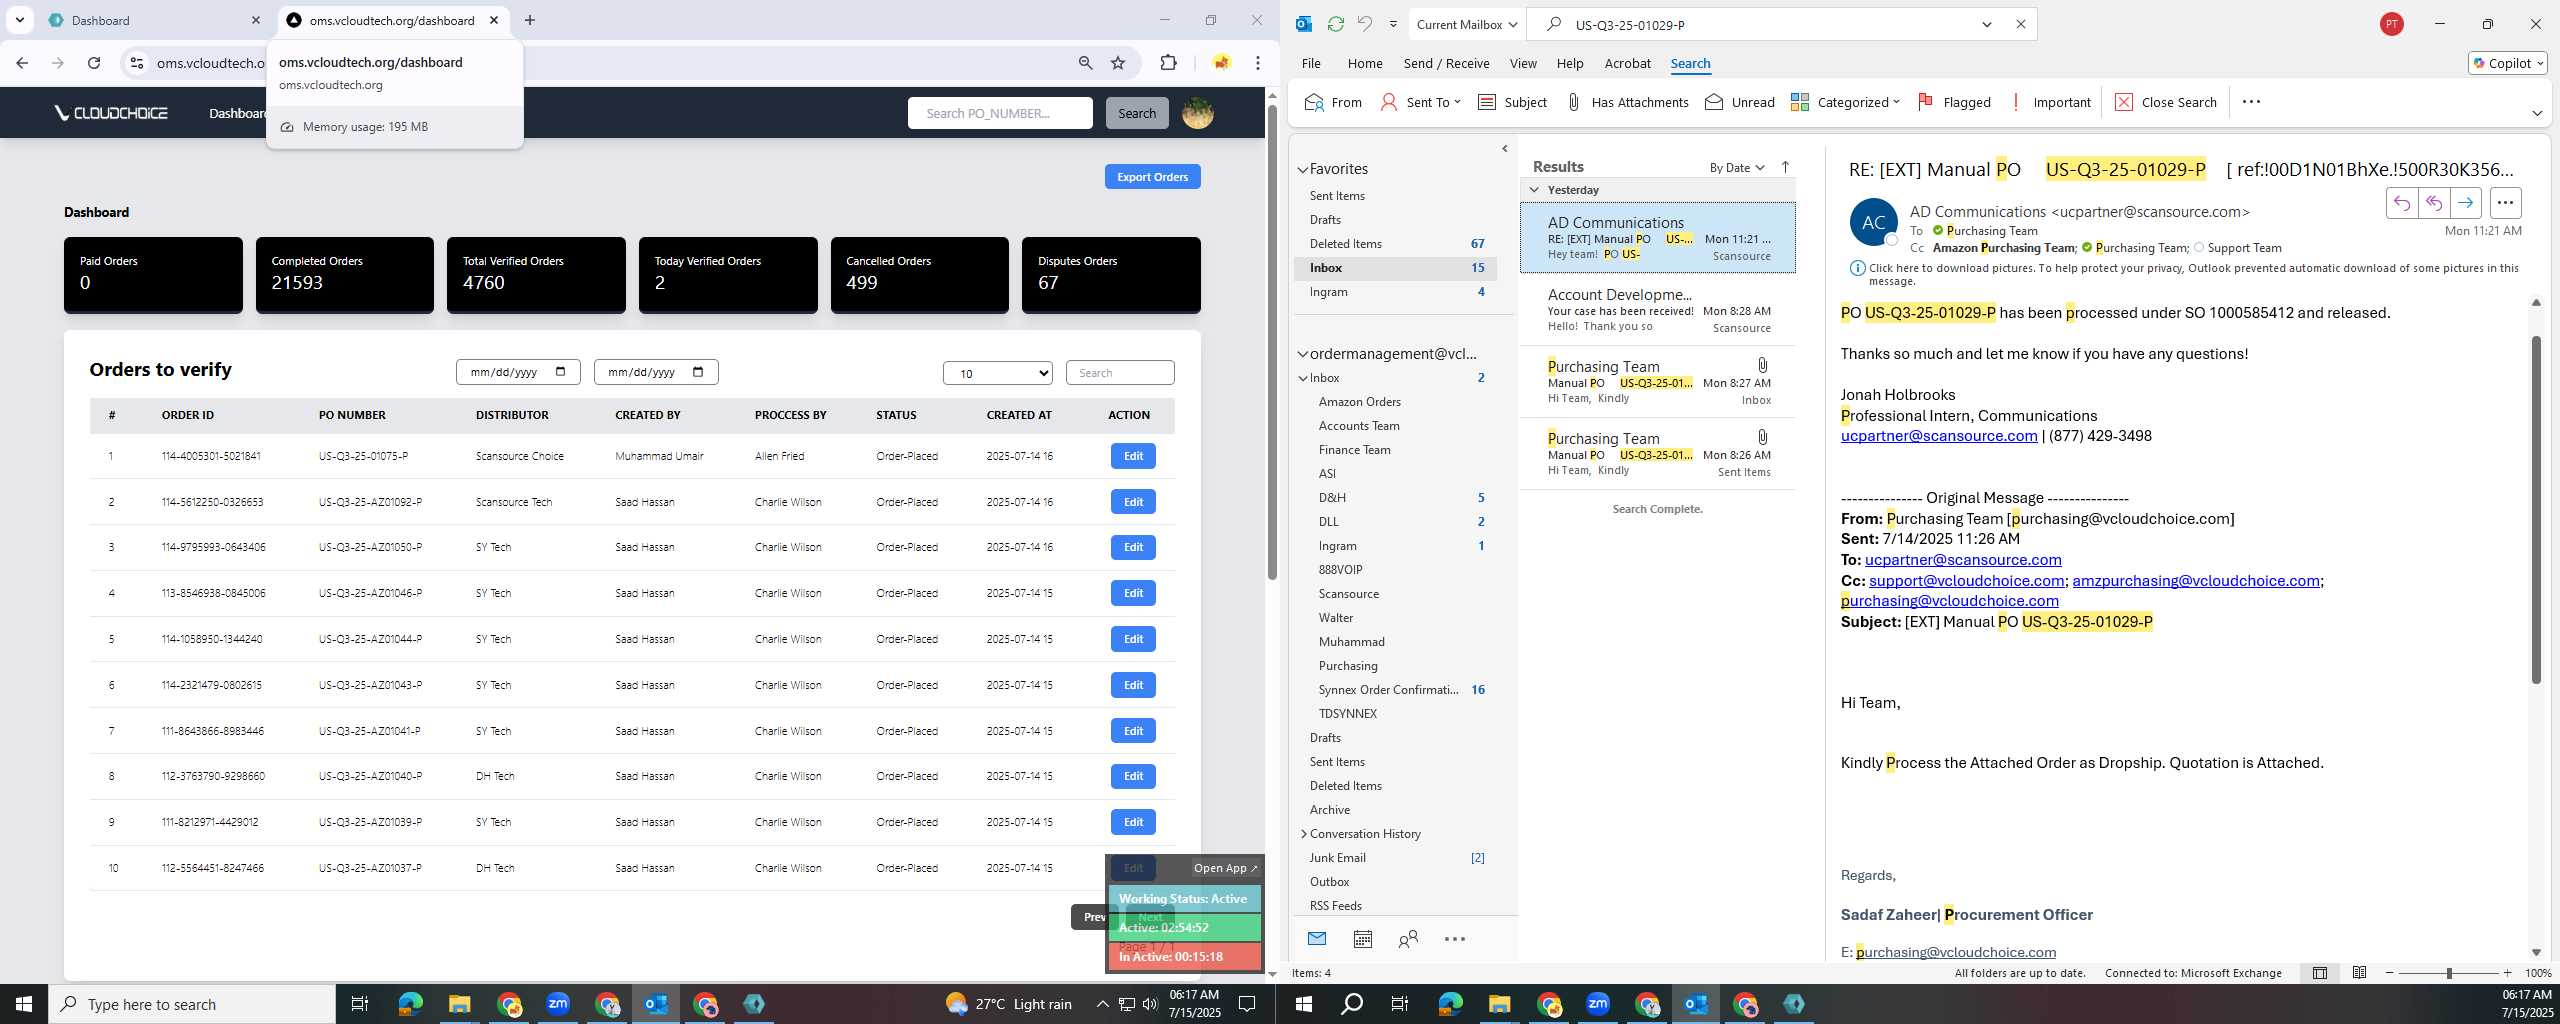Viewport: 2560px width, 1024px height.
Task: Open Sent To filter dropdown
Action: tap(1420, 102)
